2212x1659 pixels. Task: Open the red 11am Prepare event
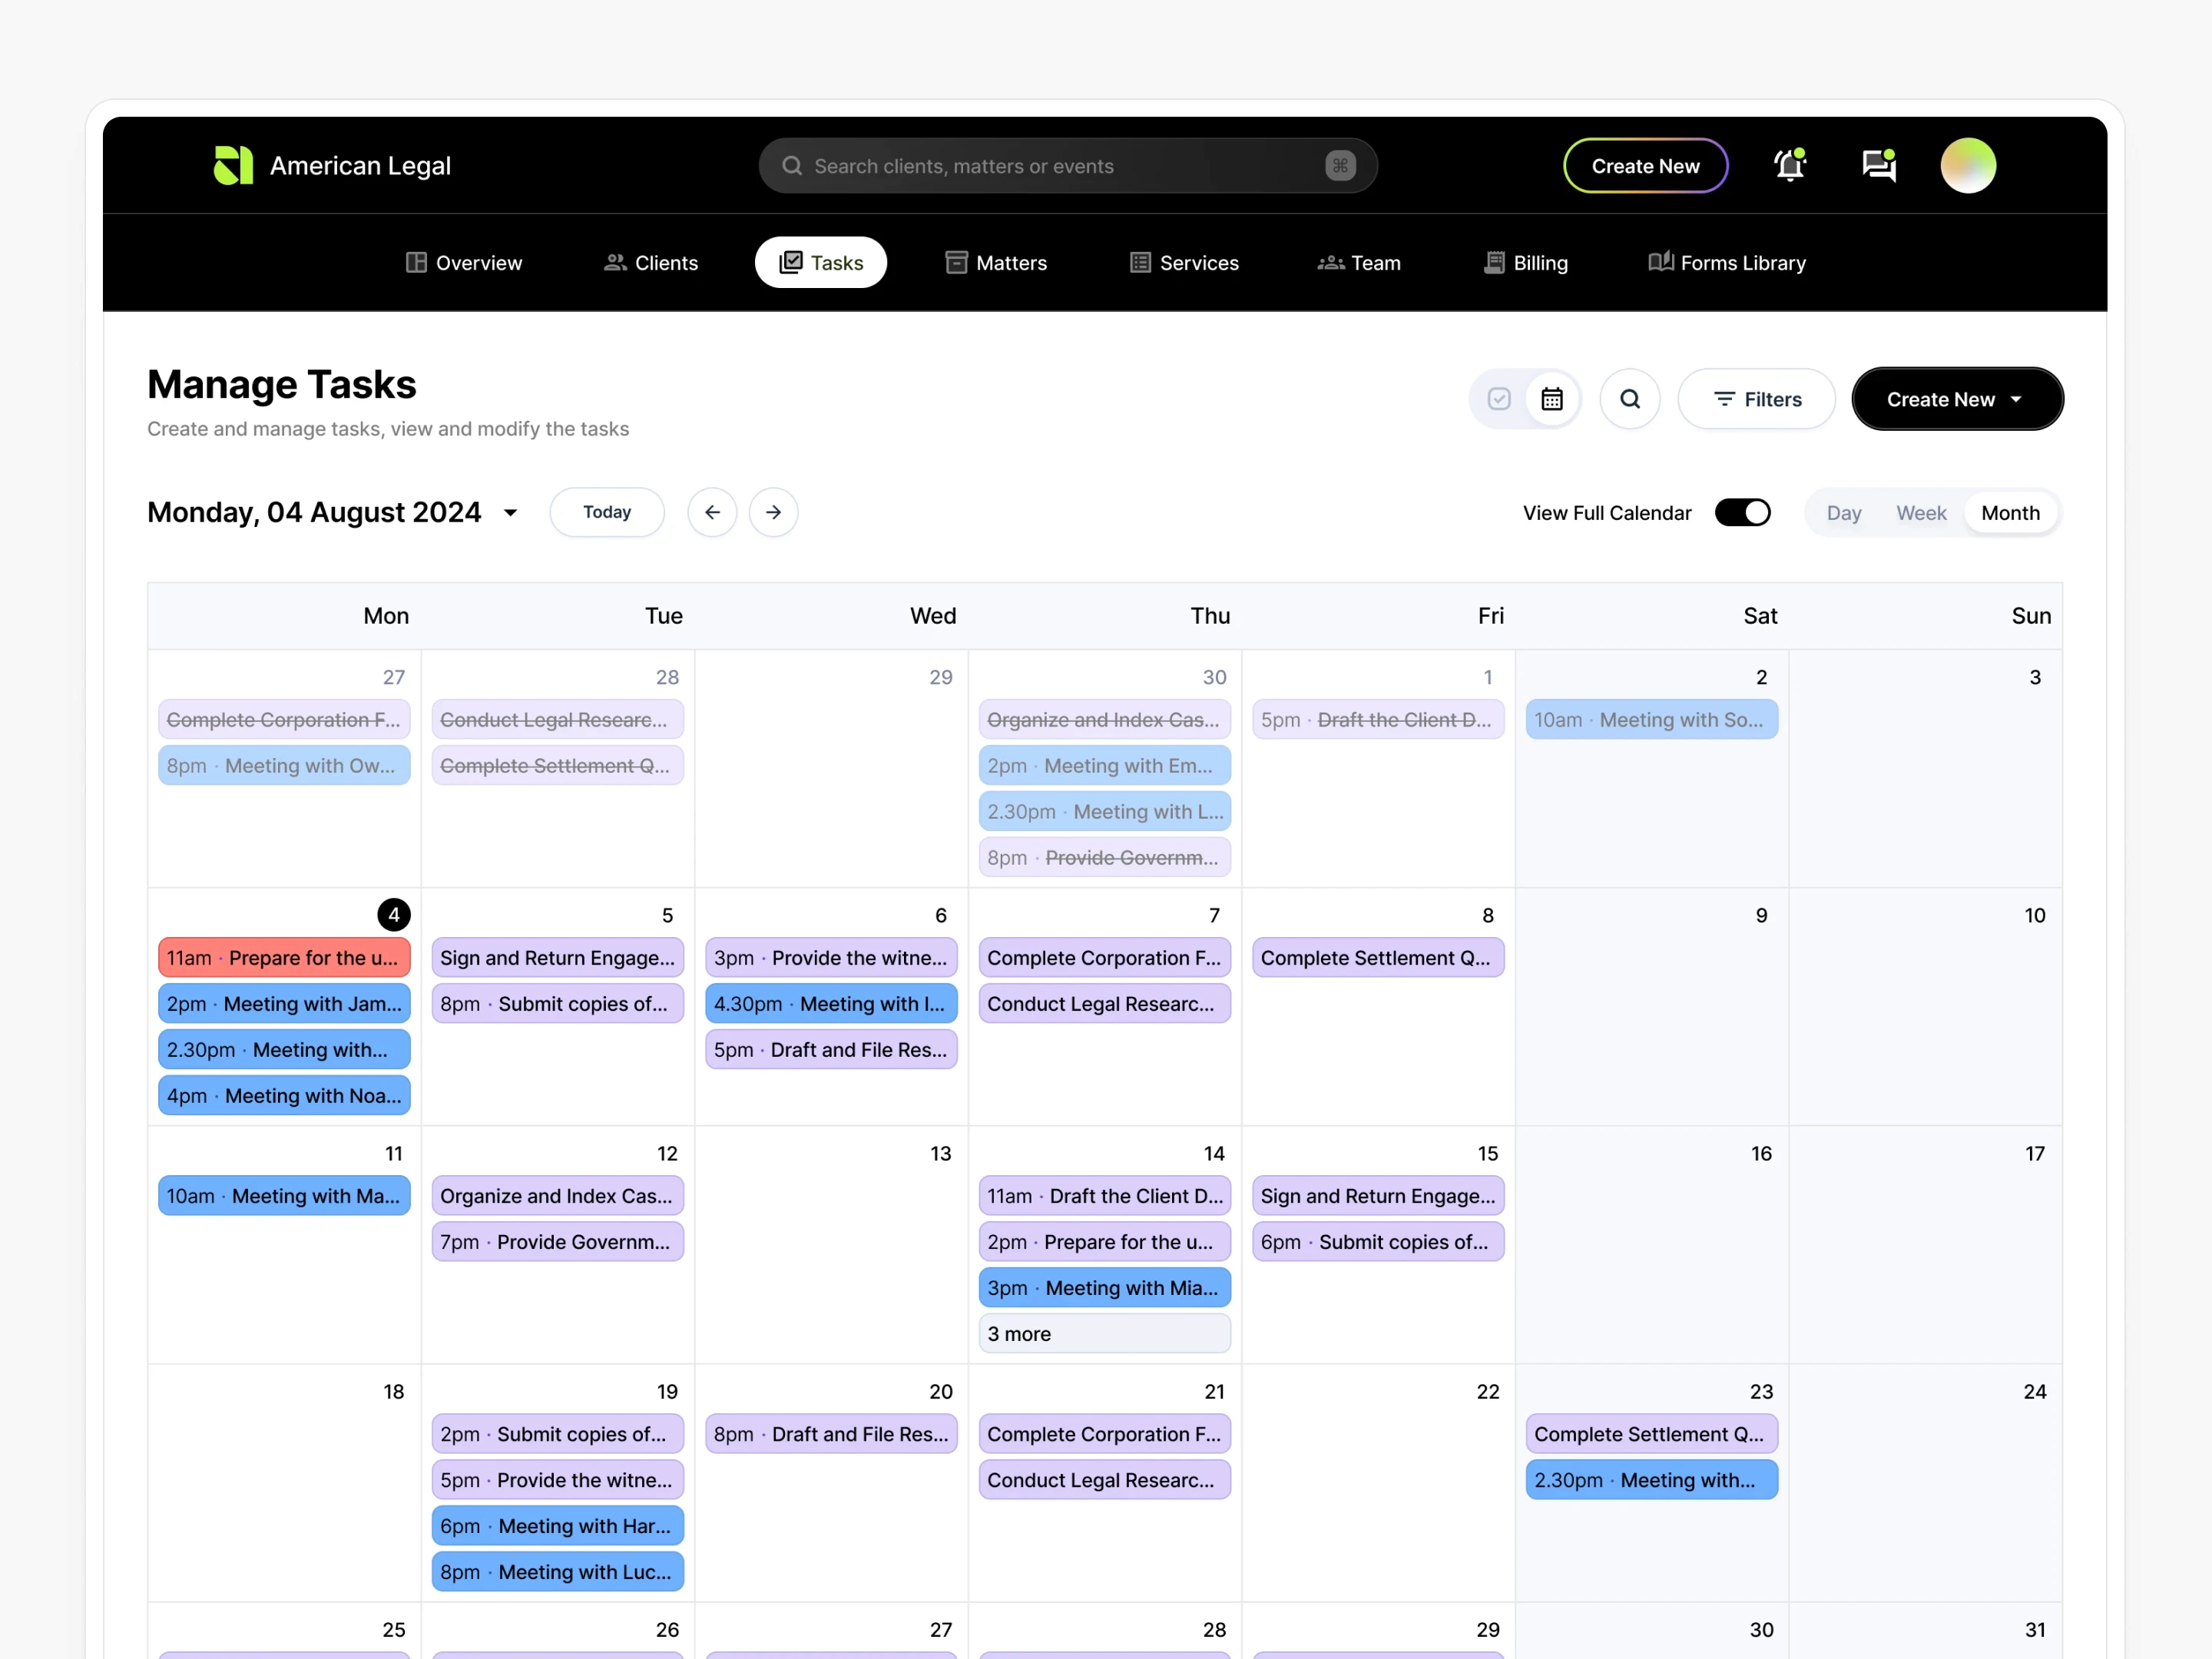pos(284,957)
